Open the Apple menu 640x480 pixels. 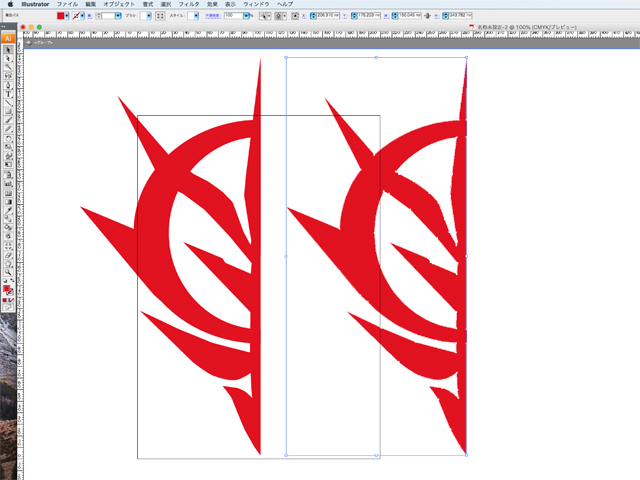point(11,4)
